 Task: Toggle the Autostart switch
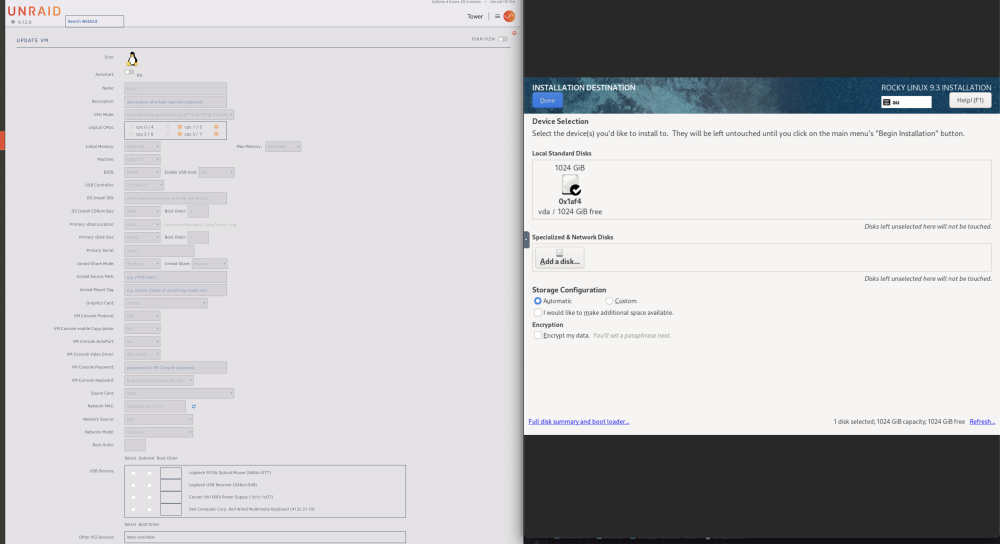[x=129, y=72]
